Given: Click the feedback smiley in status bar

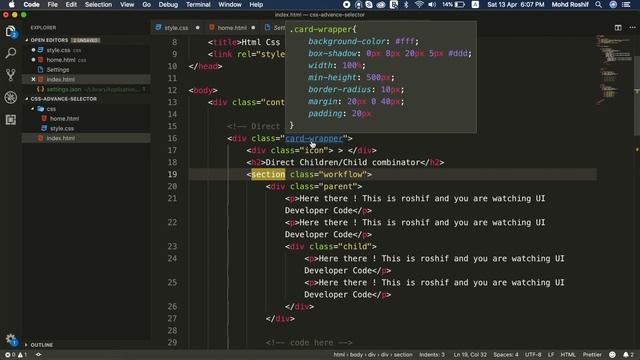Looking at the screenshot, I should click(612, 355).
